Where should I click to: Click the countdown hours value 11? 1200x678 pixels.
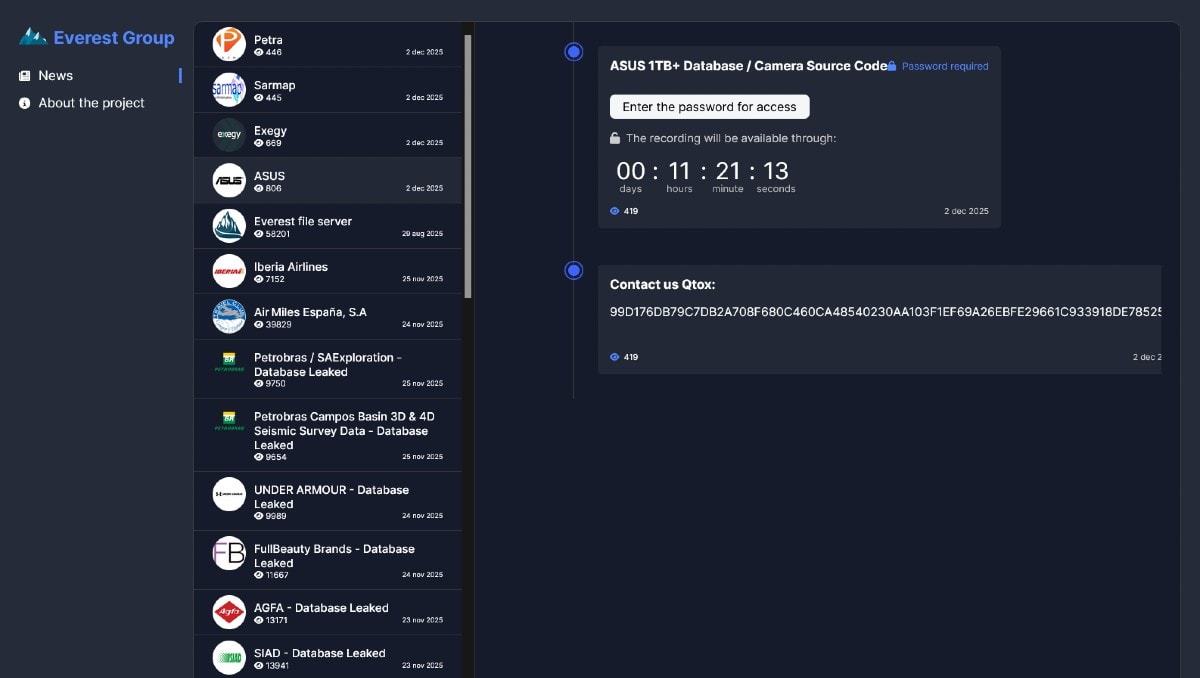(x=679, y=171)
